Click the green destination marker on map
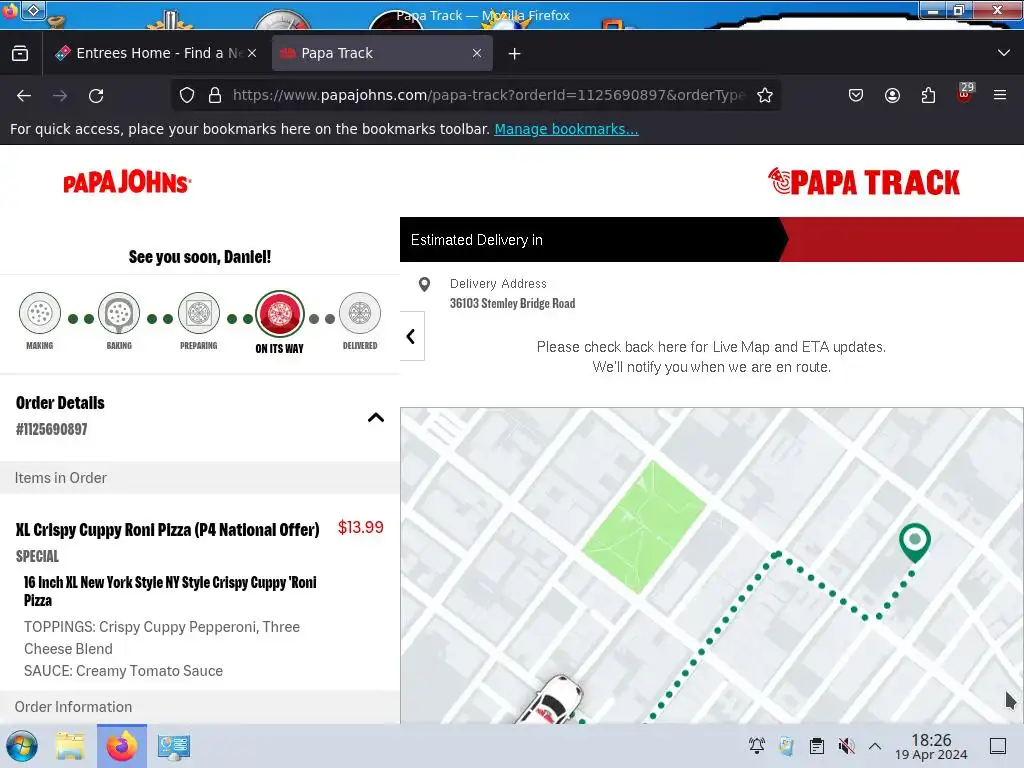This screenshot has height=768, width=1024. click(x=914, y=542)
